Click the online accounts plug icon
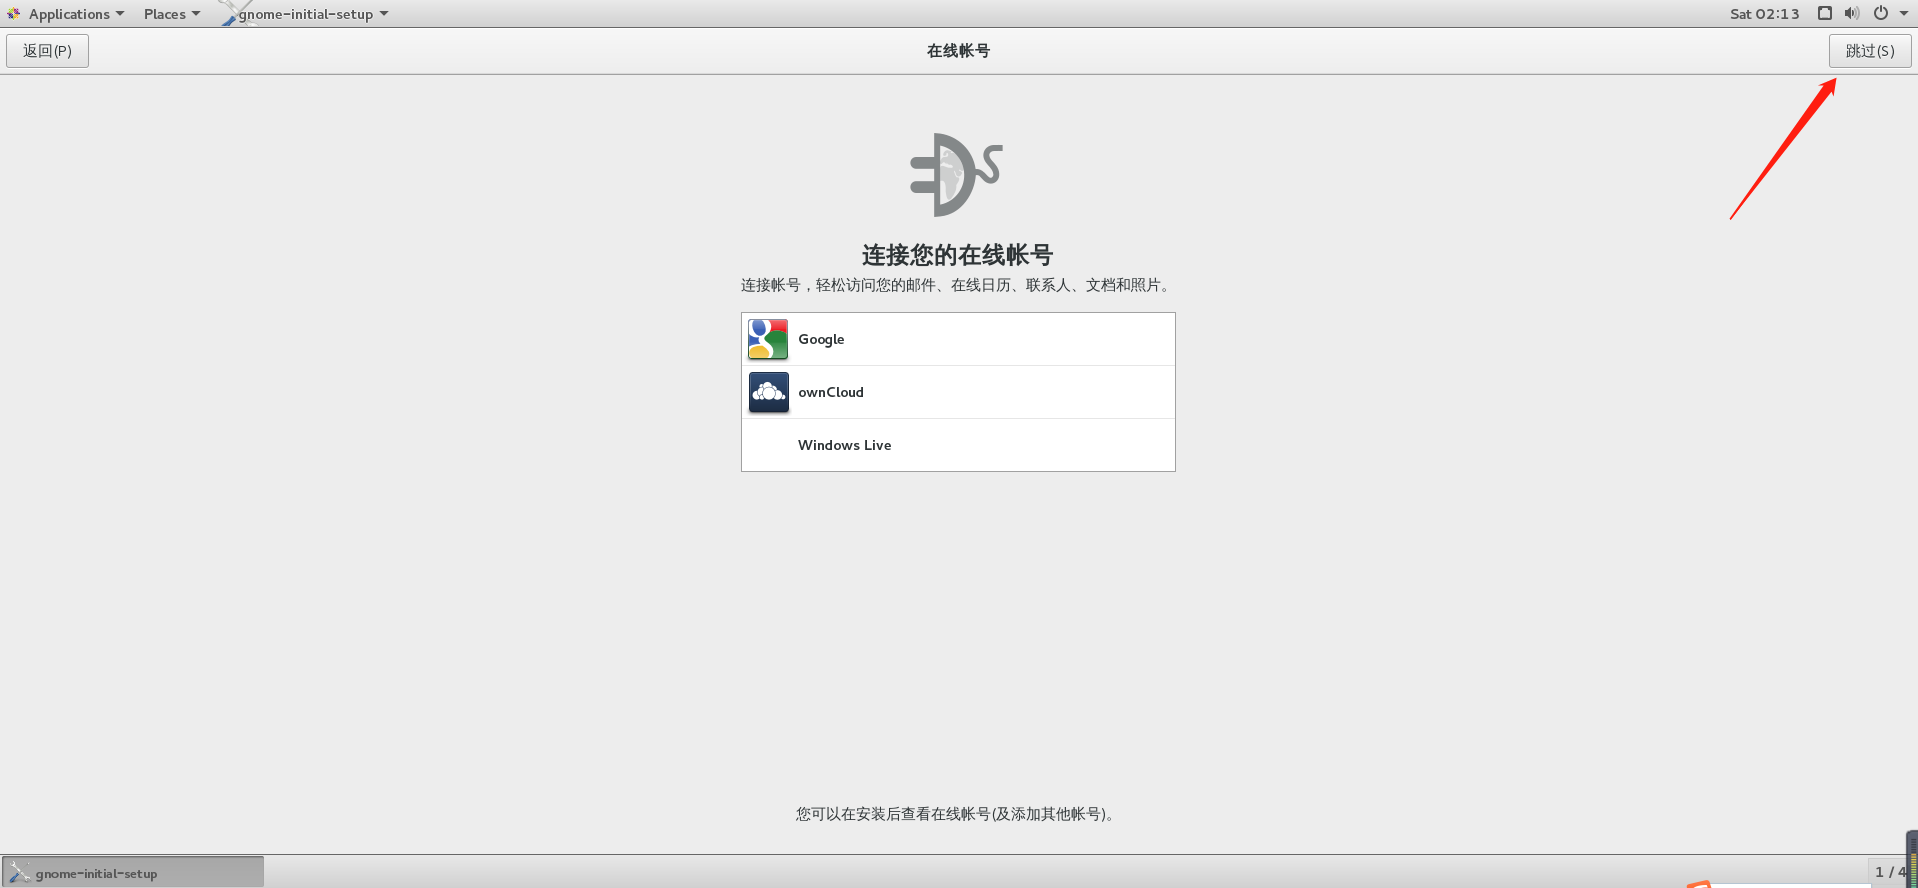 coord(956,175)
